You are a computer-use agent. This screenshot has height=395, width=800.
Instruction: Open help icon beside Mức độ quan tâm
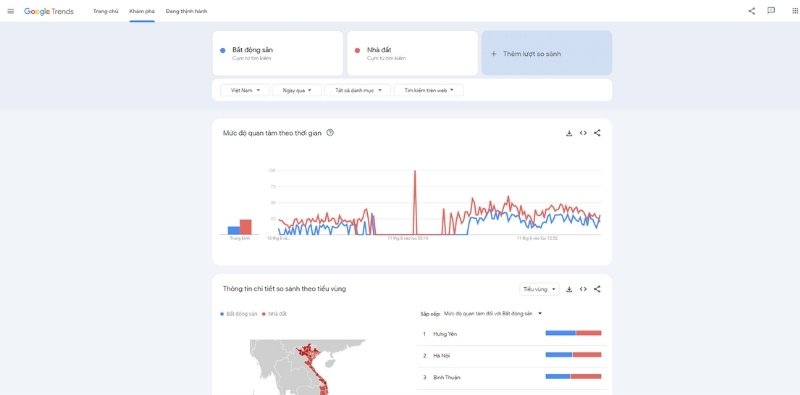pyautogui.click(x=330, y=133)
